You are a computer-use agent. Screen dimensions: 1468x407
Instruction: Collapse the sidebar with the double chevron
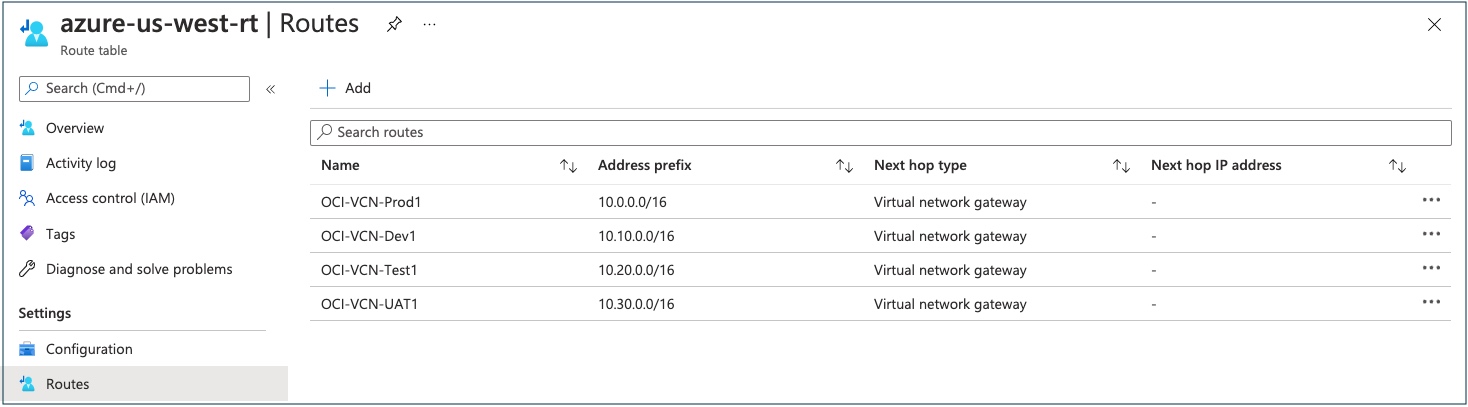pos(270,89)
